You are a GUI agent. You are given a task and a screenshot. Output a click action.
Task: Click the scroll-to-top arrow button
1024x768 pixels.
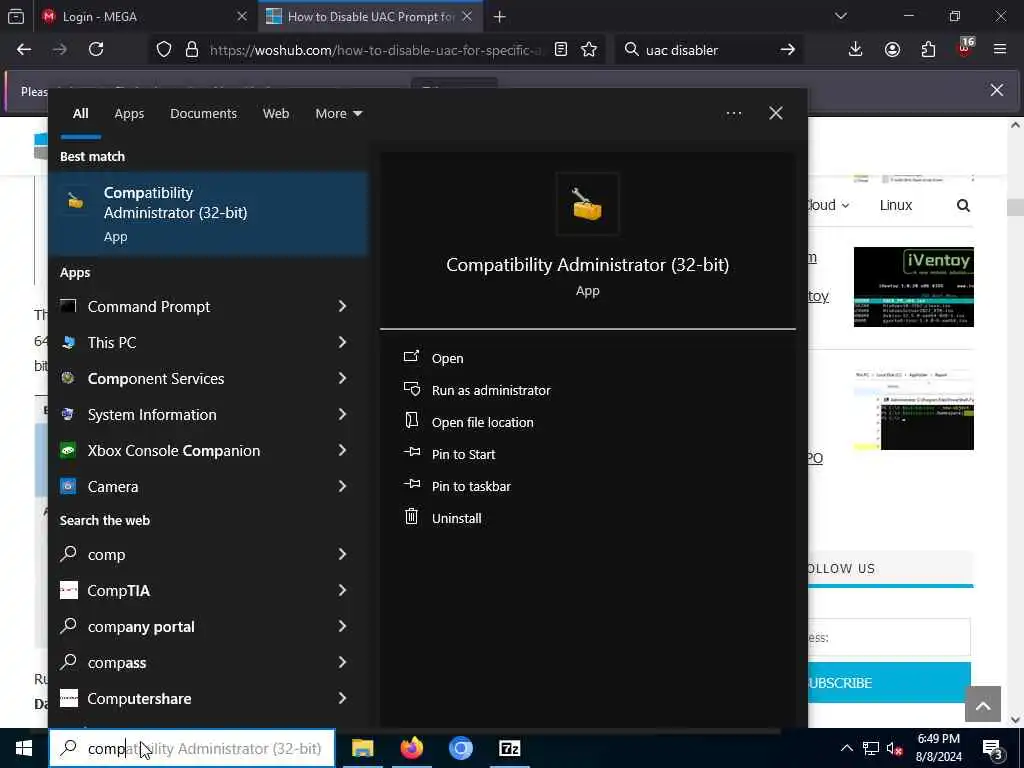(983, 704)
